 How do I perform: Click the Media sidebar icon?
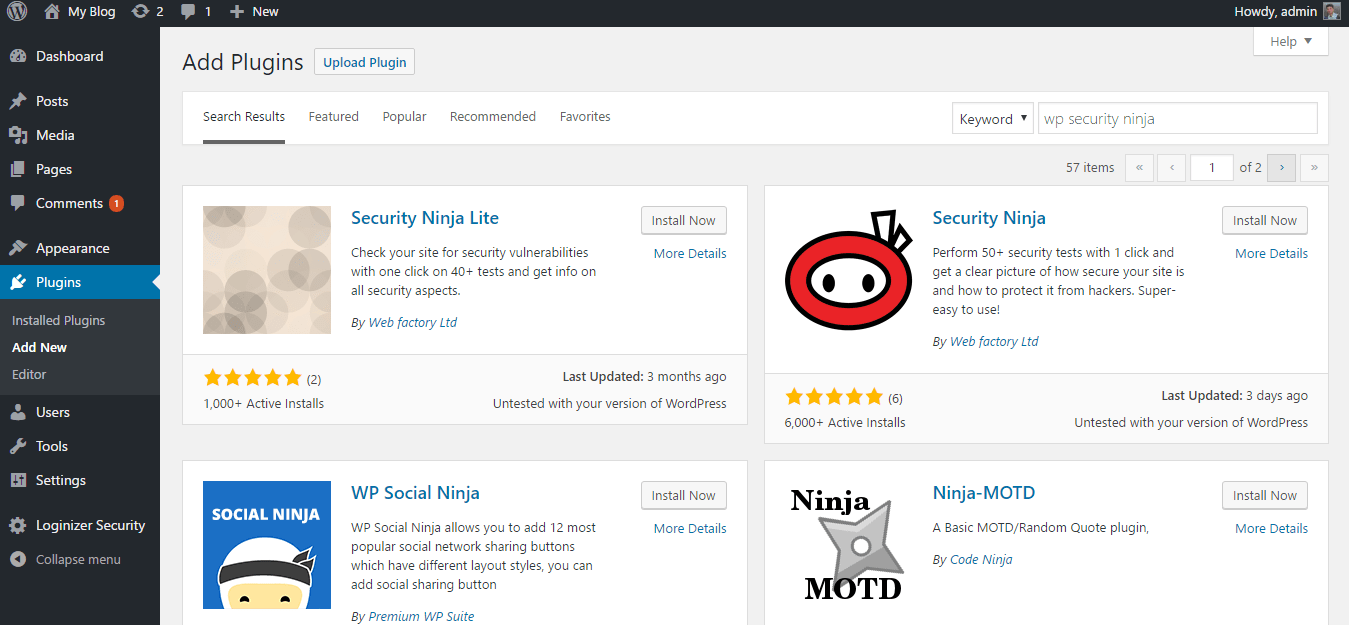click(18, 135)
